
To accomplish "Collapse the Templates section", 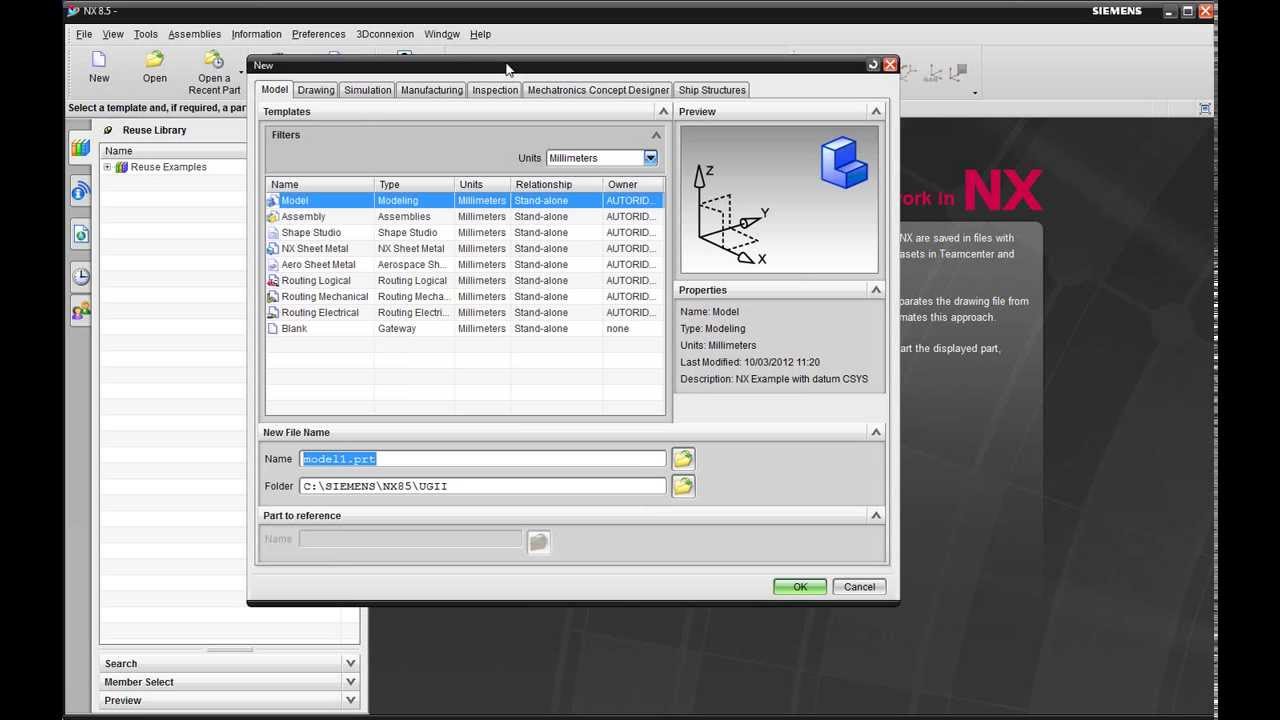I will click(663, 112).
